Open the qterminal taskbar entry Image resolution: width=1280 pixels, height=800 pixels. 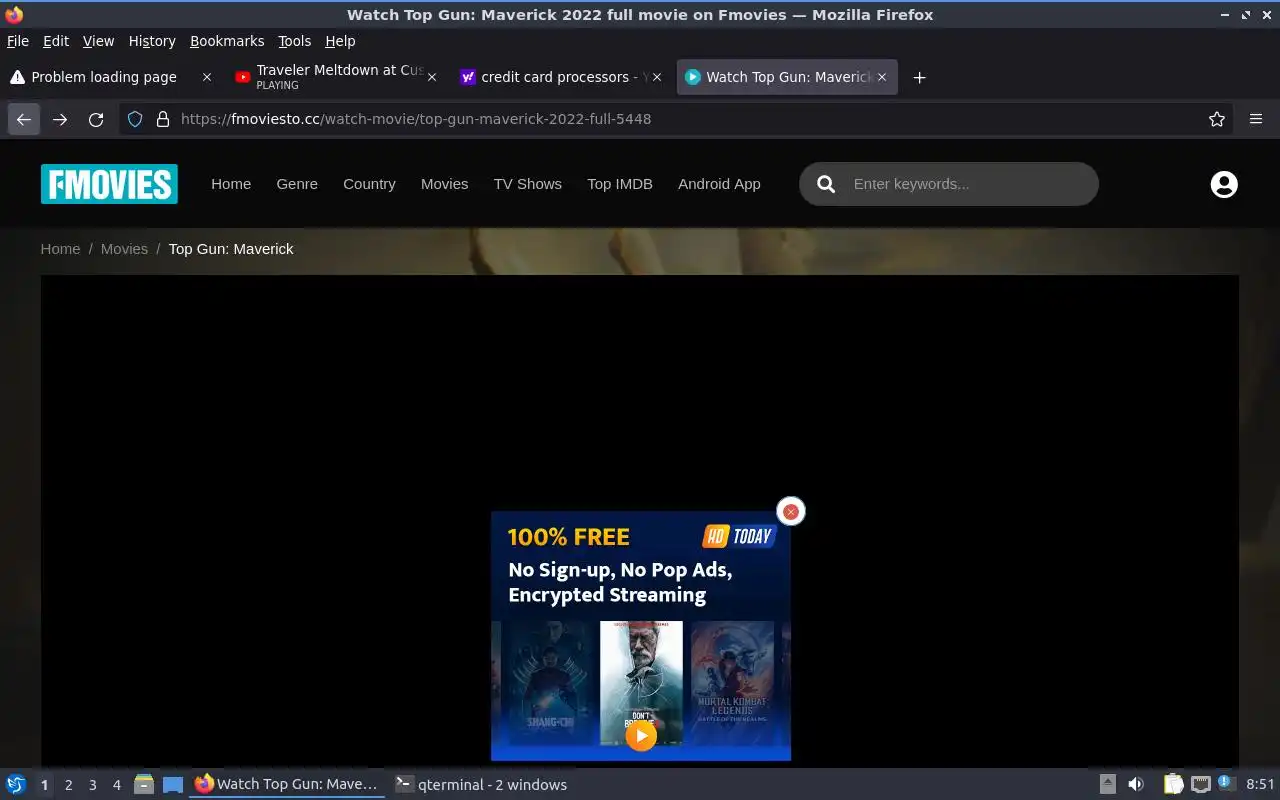pos(481,785)
